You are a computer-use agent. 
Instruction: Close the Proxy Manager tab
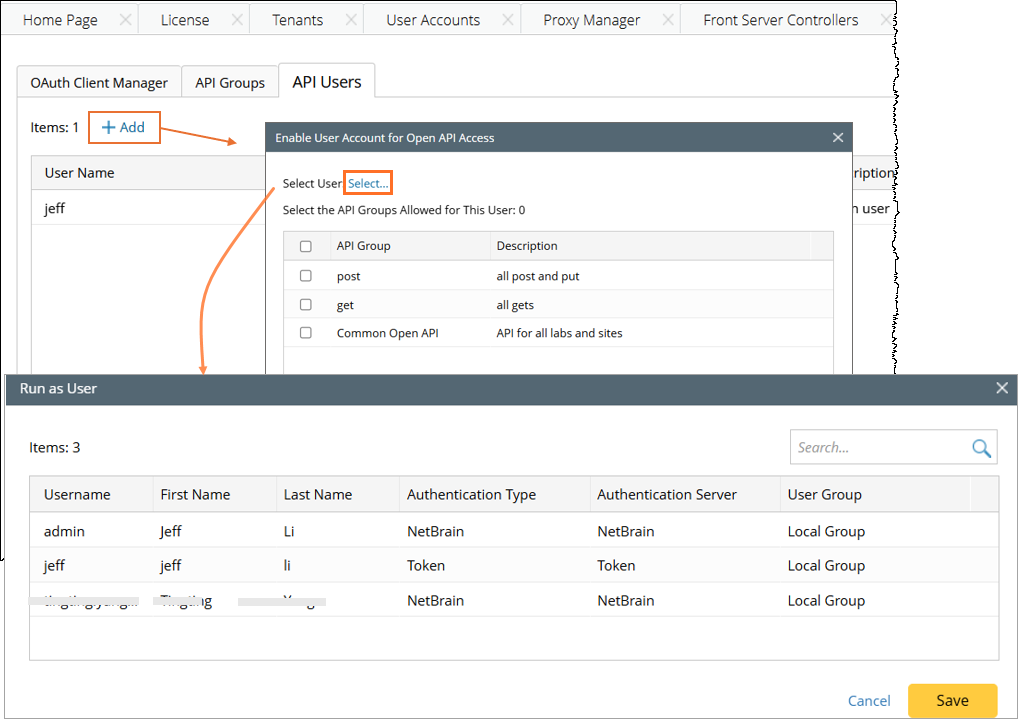[667, 20]
